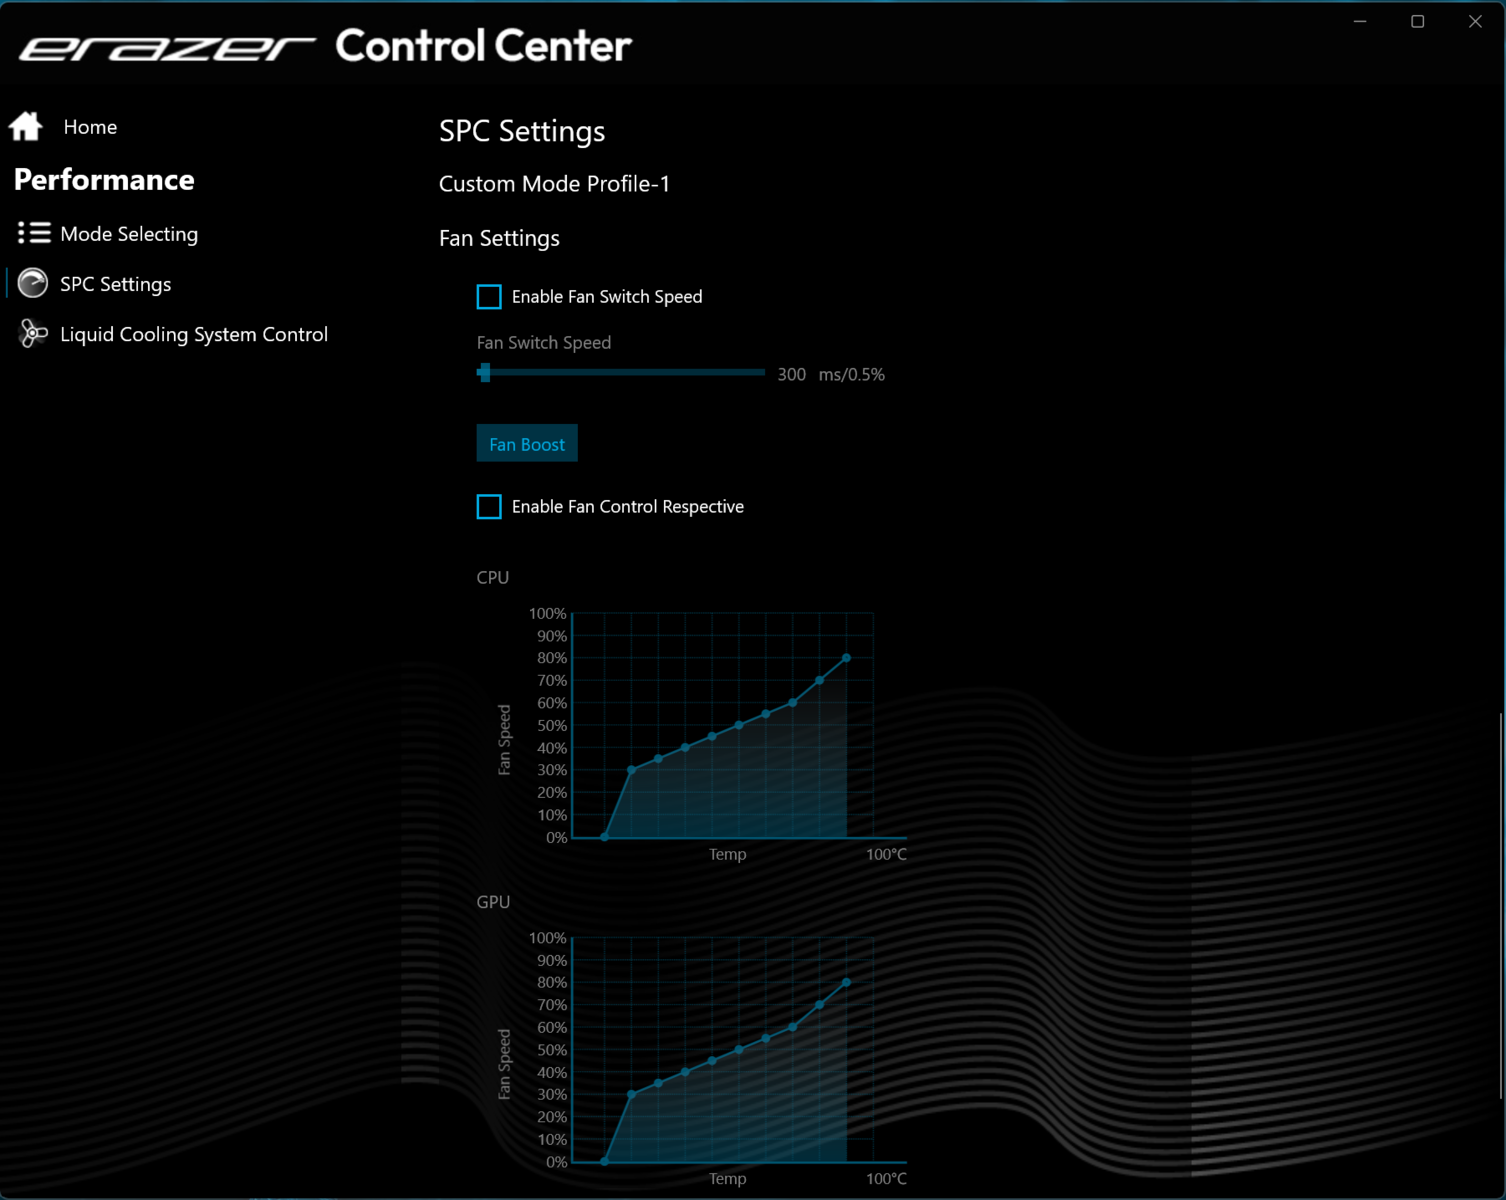The height and width of the screenshot is (1200, 1506).
Task: Maximize the Control Center window
Action: coord(1417,21)
